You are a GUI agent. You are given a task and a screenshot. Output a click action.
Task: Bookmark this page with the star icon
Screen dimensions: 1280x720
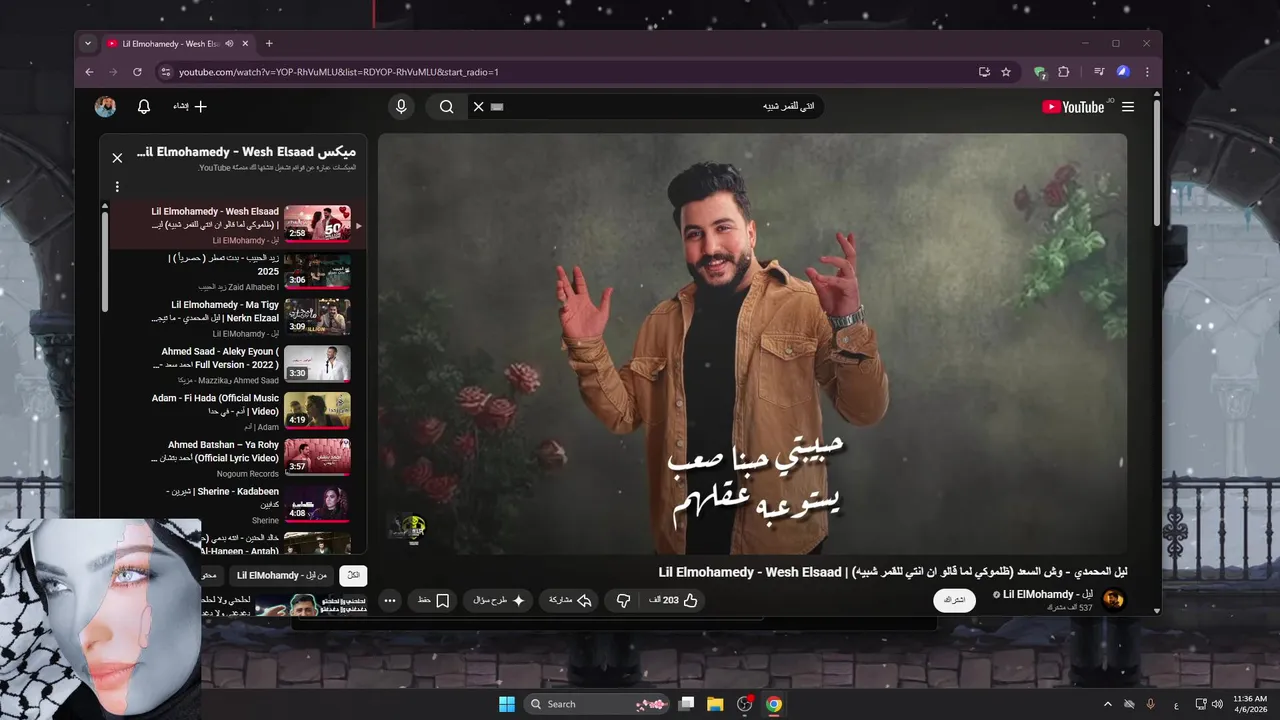click(x=1006, y=72)
